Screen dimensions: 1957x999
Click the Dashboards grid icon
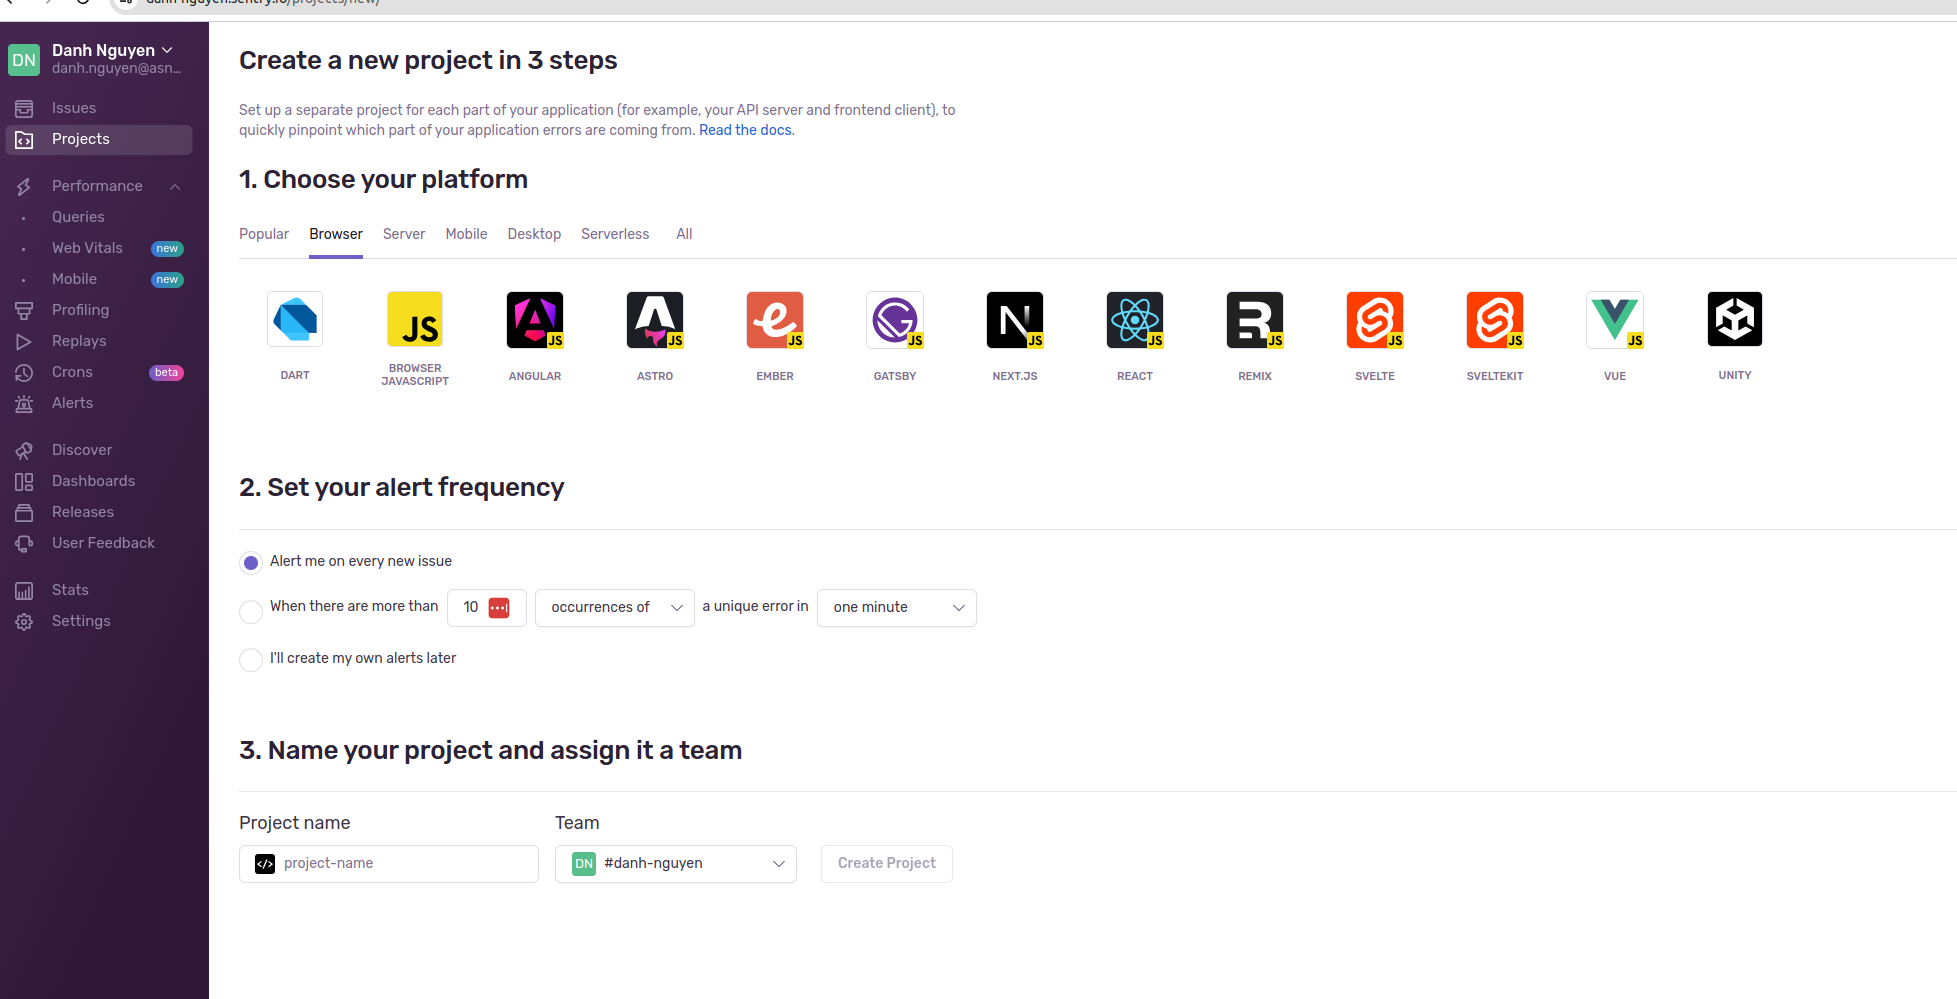click(24, 482)
